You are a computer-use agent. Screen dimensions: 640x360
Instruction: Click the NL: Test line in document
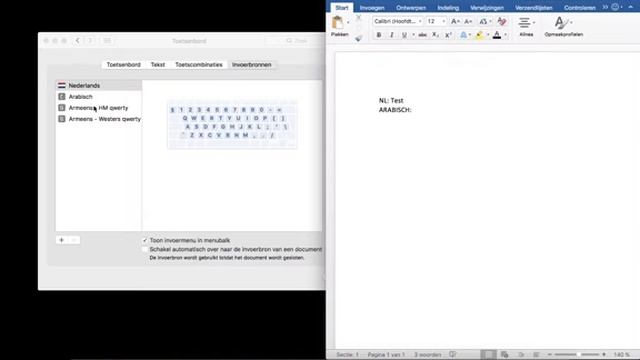[x=391, y=100]
